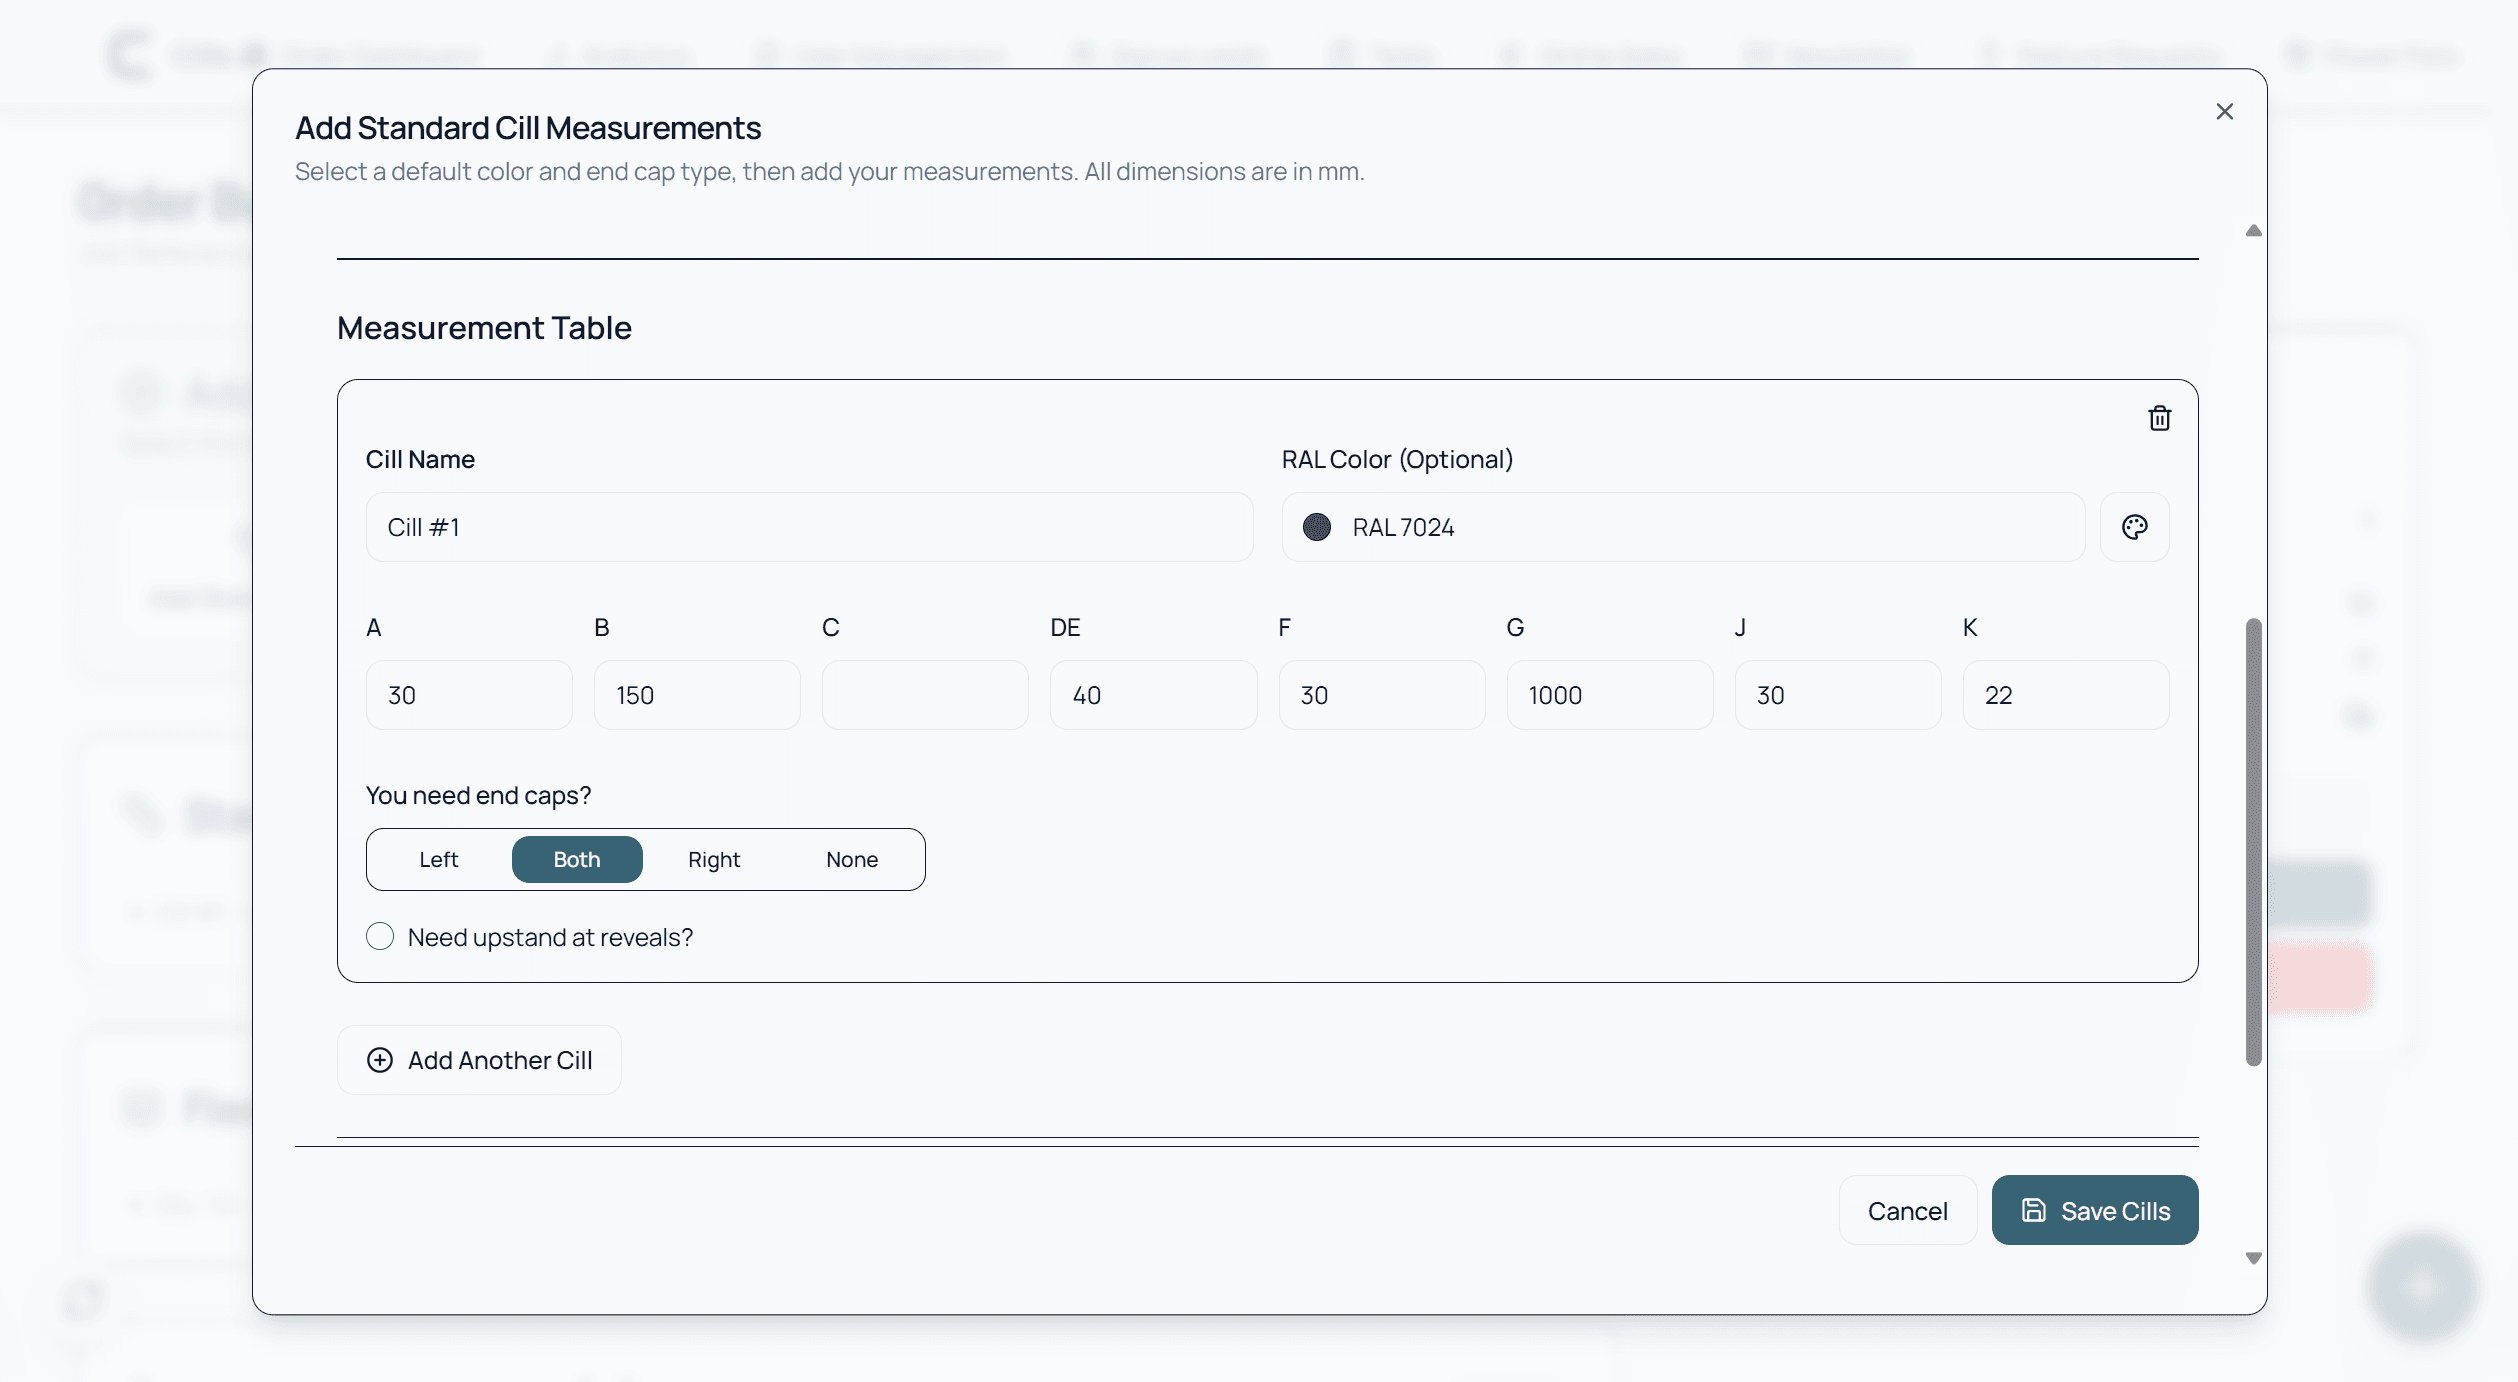
Task: Click the K field showing 22
Action: pyautogui.click(x=2064, y=695)
